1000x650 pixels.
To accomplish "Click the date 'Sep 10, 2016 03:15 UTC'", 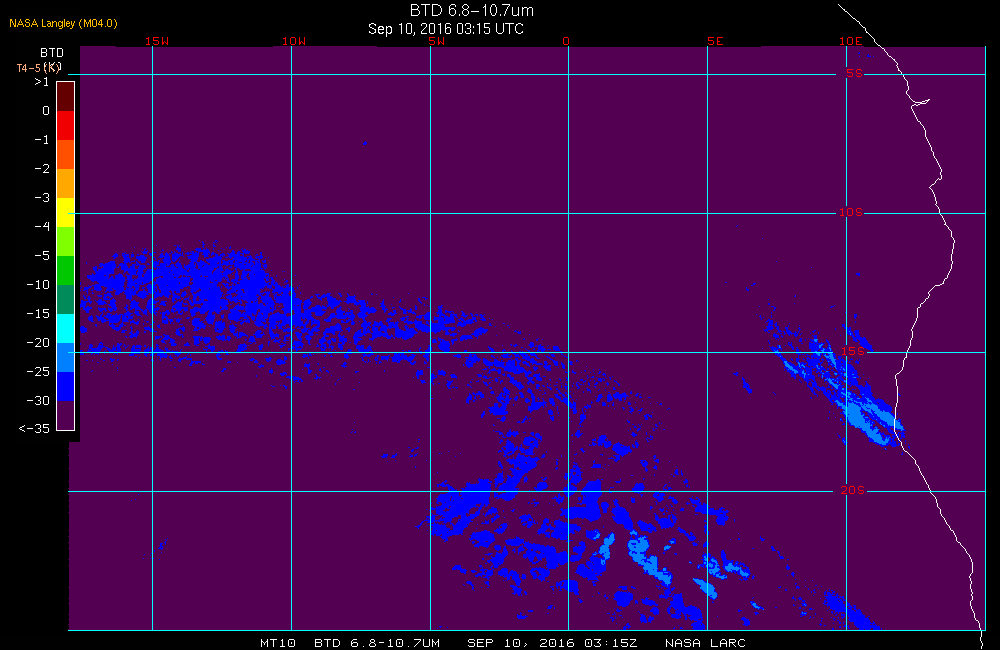I will pyautogui.click(x=446, y=29).
